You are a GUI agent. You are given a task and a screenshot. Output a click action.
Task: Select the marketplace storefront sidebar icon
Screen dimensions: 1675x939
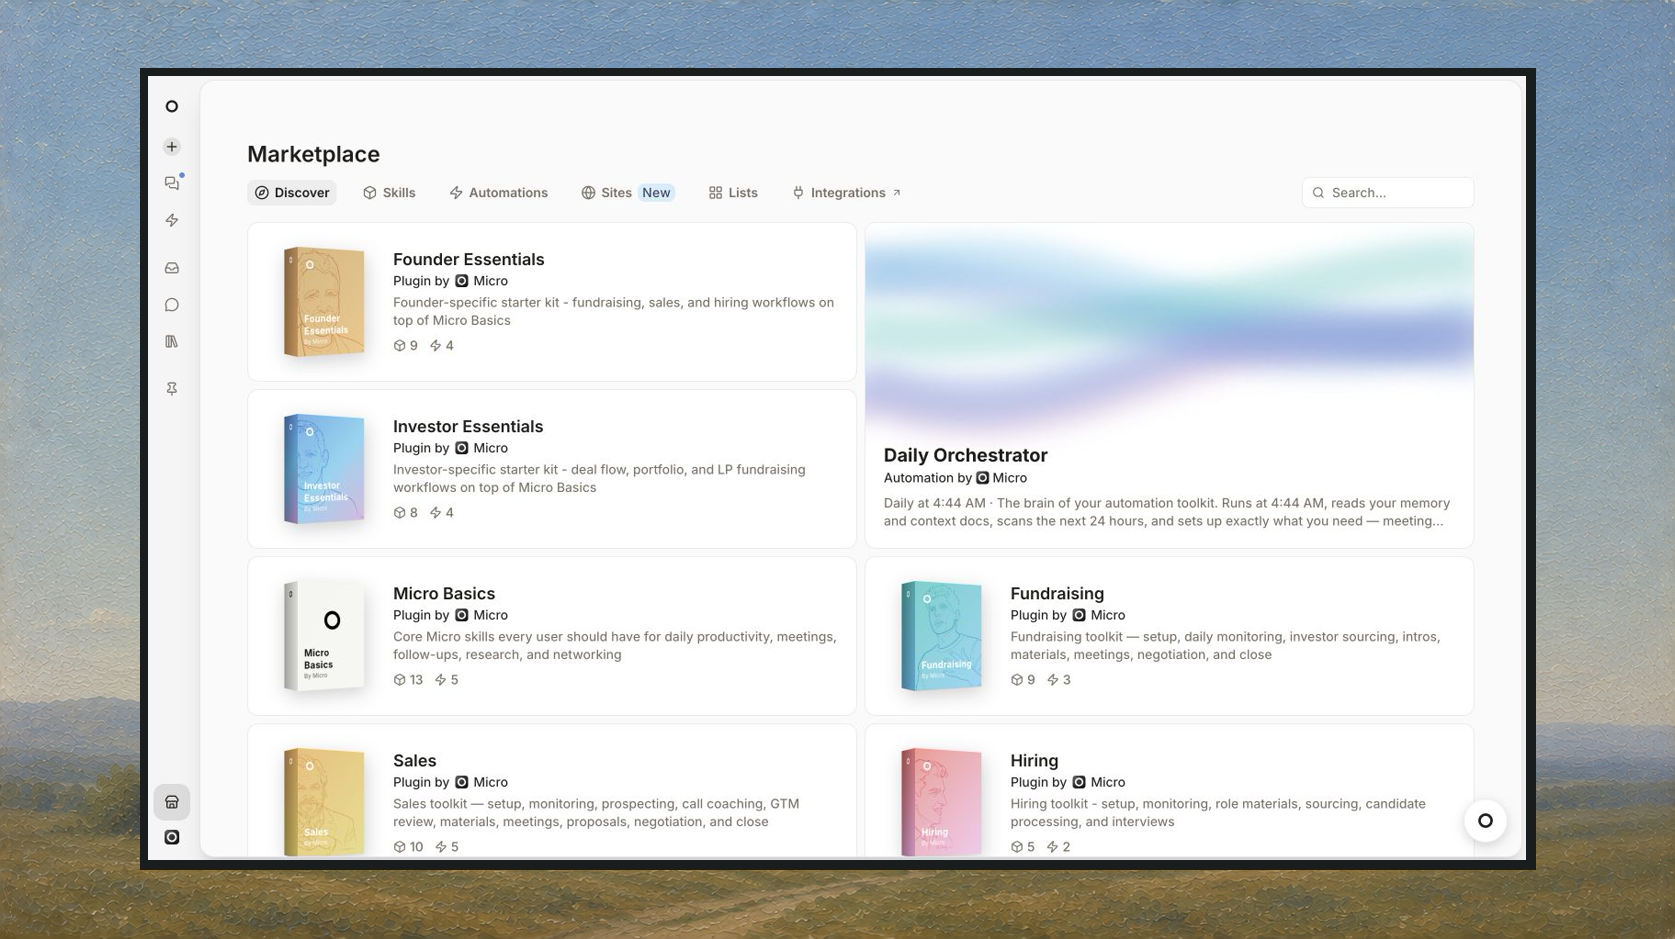(x=172, y=802)
